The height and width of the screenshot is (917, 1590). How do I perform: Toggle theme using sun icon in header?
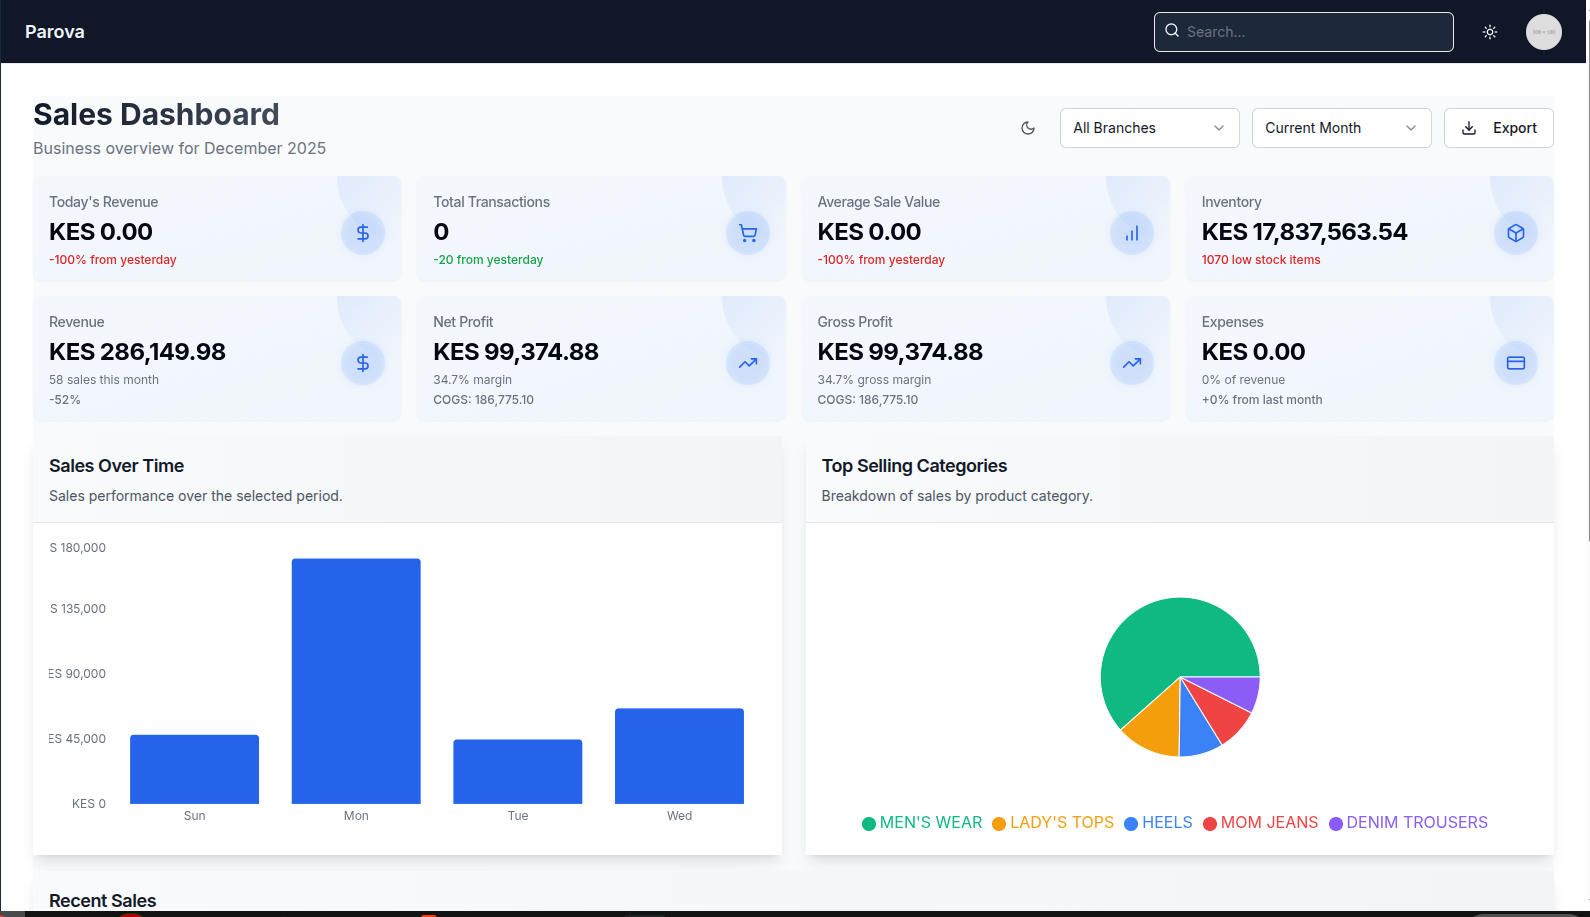(x=1489, y=32)
